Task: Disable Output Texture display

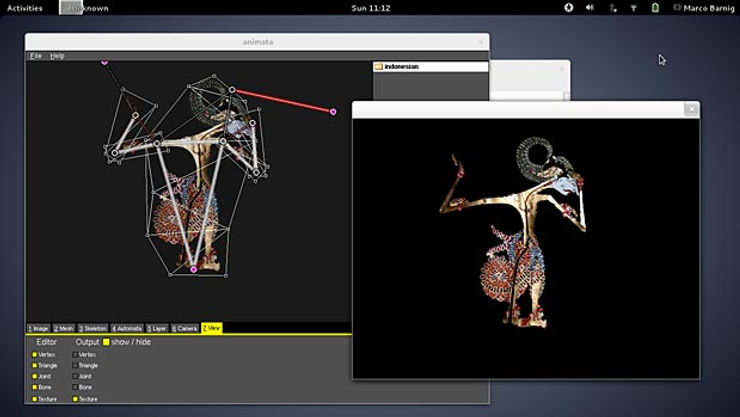Action: 75,399
